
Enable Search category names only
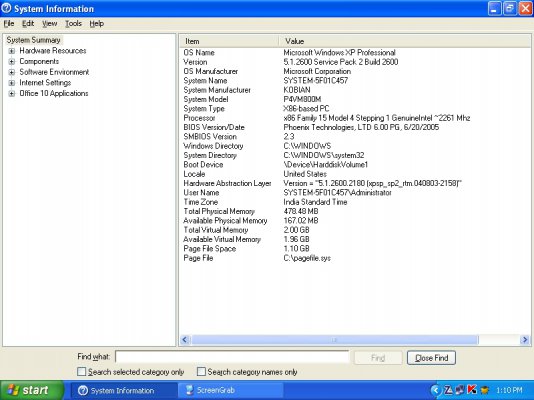coord(201,371)
